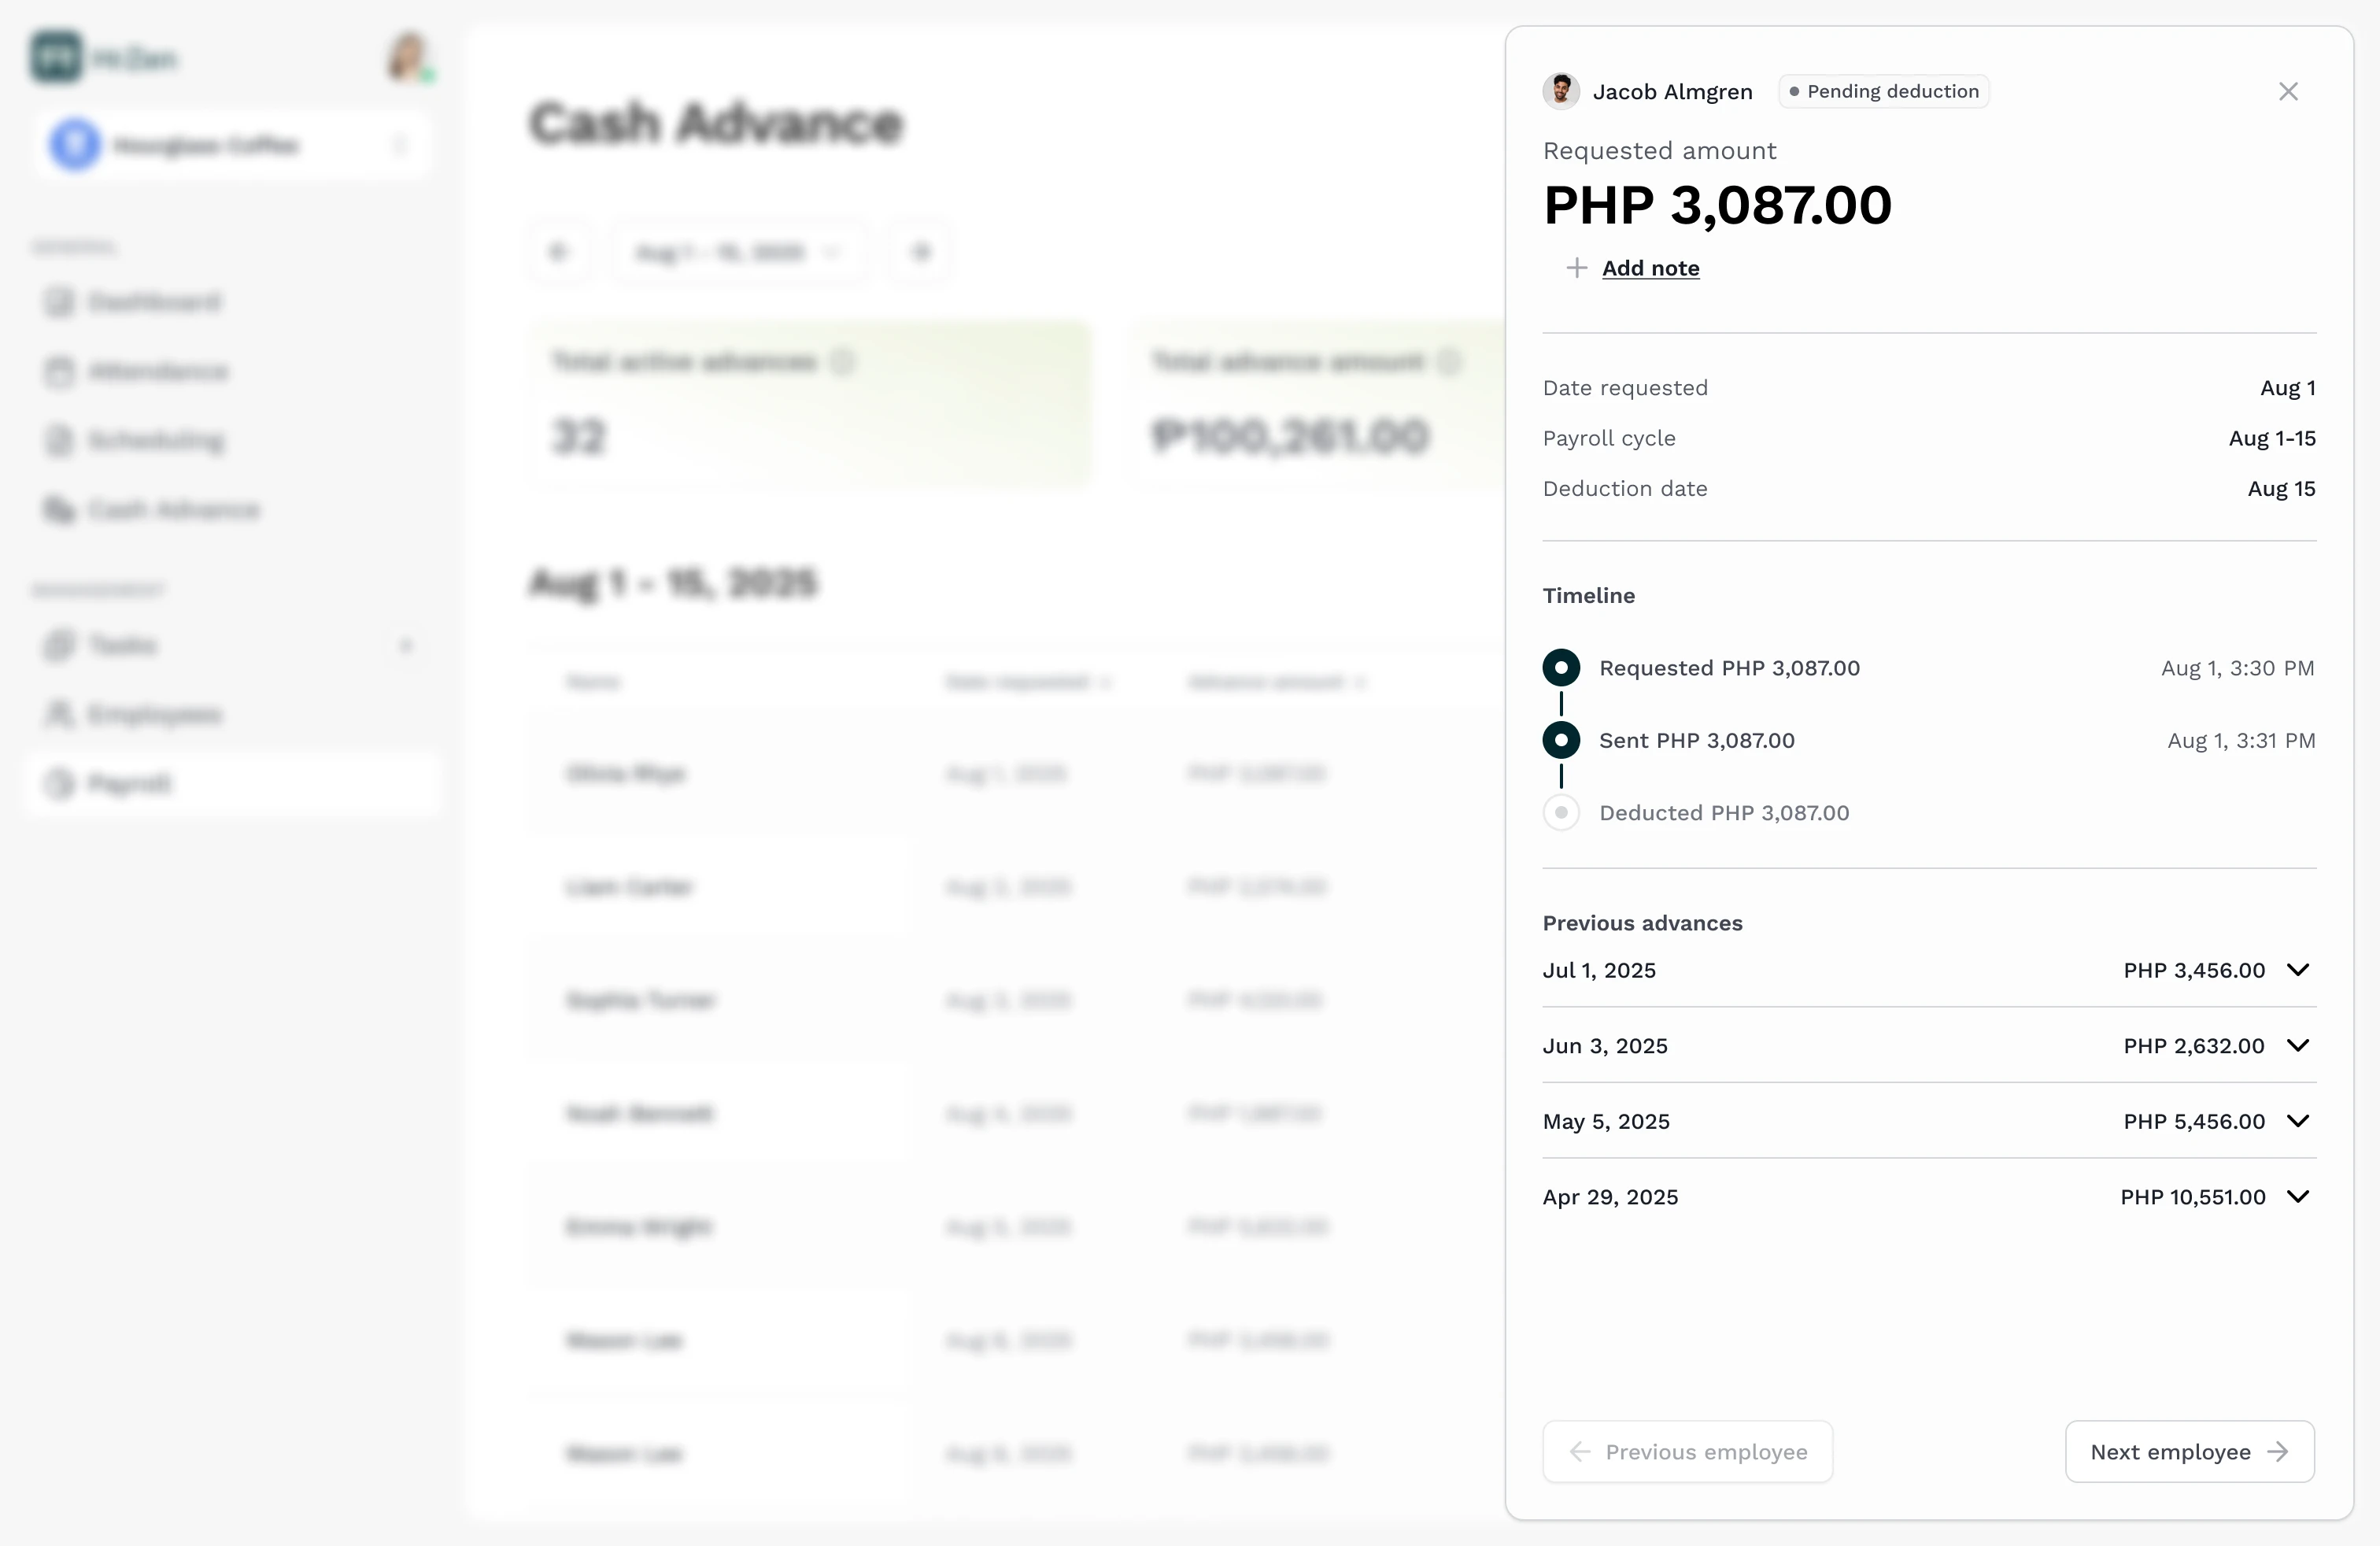Go to the Previous employee
Screen dimensions: 2380x1546
tap(1687, 1452)
